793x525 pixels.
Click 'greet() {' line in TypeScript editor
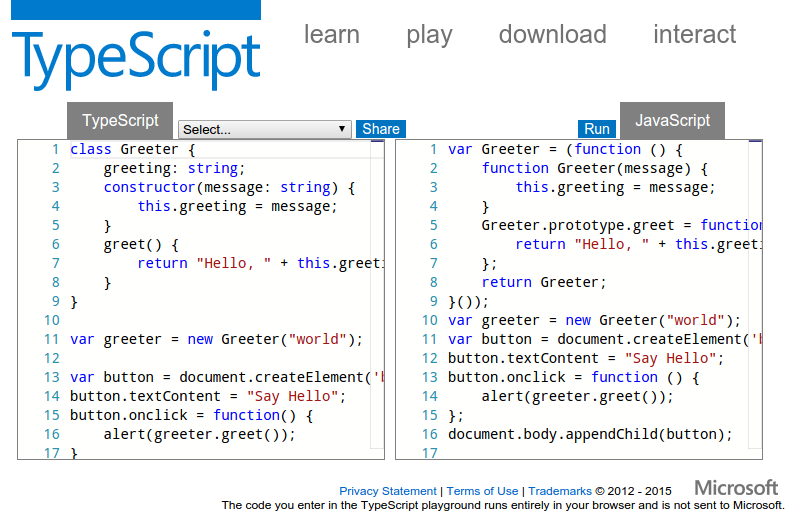click(141, 245)
